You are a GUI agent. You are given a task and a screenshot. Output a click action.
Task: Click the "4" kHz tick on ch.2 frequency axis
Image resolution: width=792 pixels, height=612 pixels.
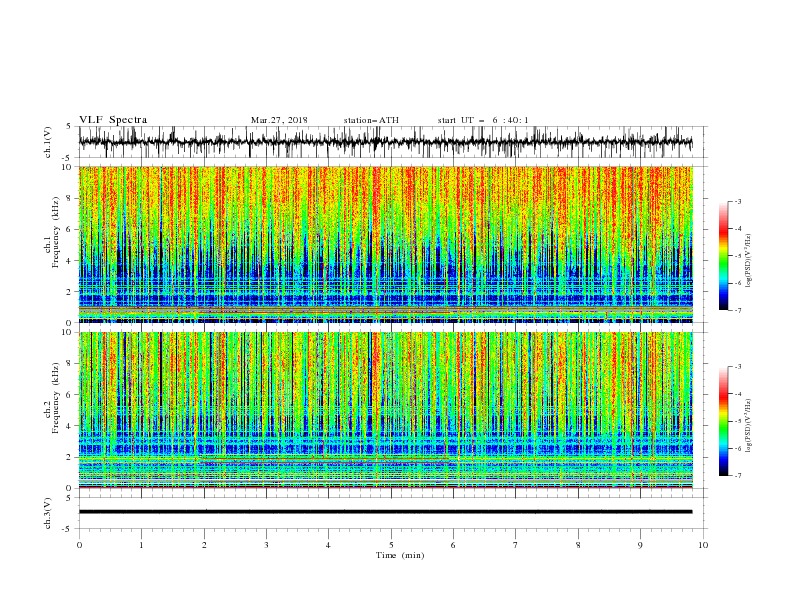[70, 426]
